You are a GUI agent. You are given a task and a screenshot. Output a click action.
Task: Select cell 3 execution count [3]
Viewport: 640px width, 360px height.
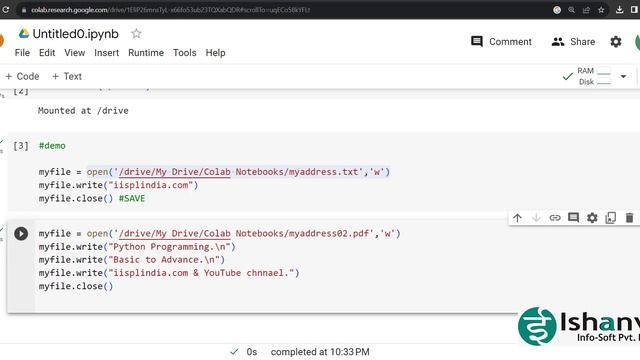tap(21, 146)
